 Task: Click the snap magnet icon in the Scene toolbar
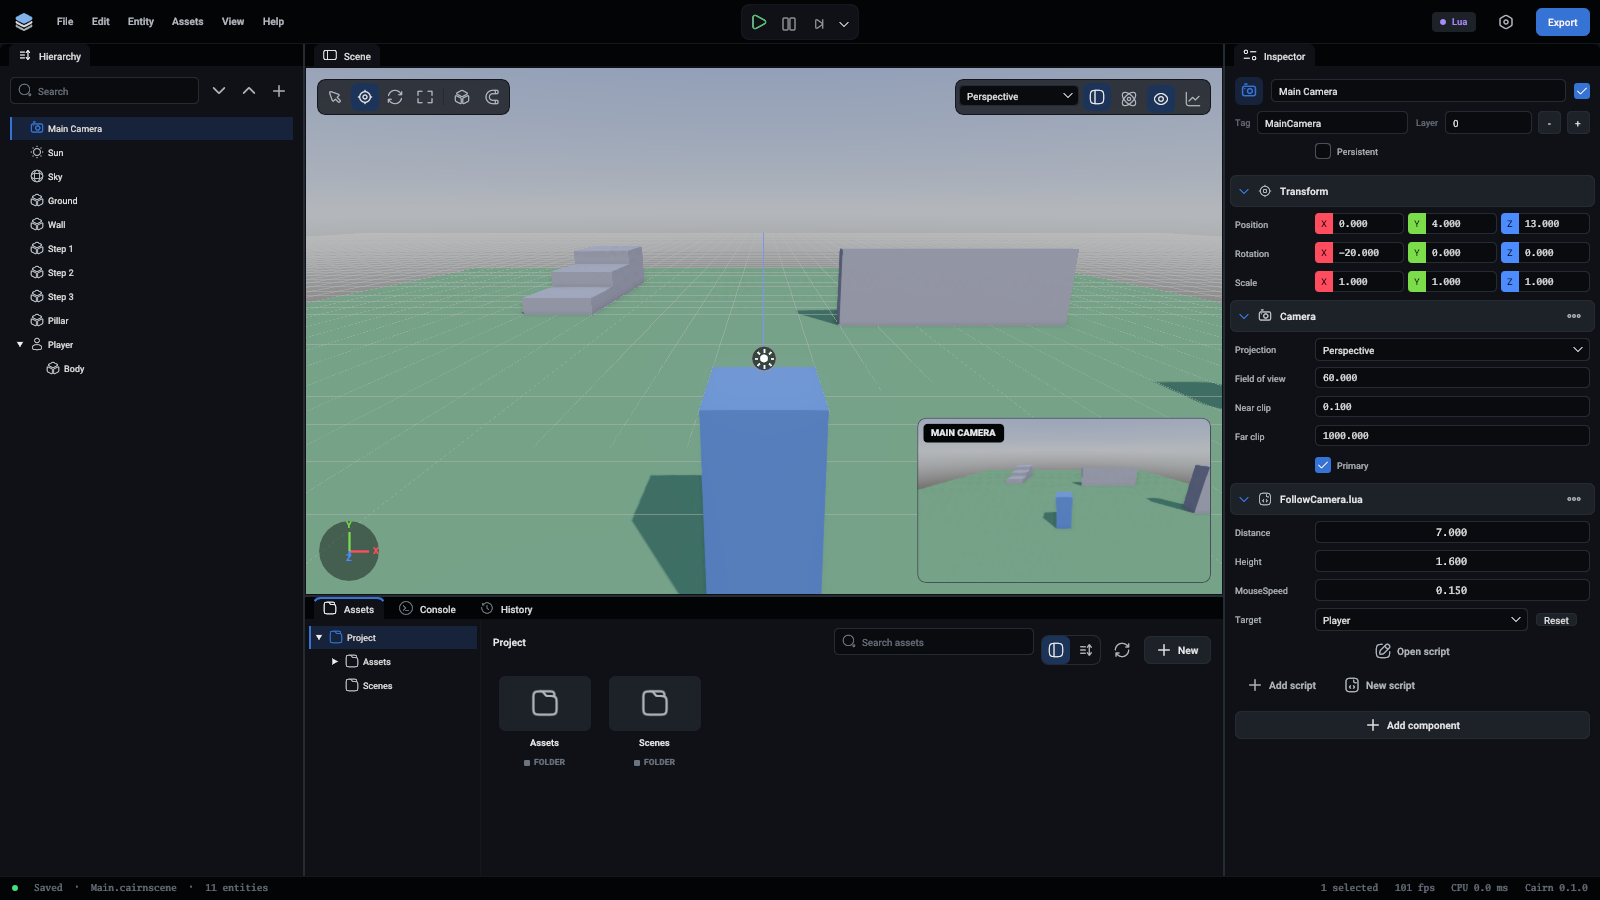pyautogui.click(x=492, y=97)
